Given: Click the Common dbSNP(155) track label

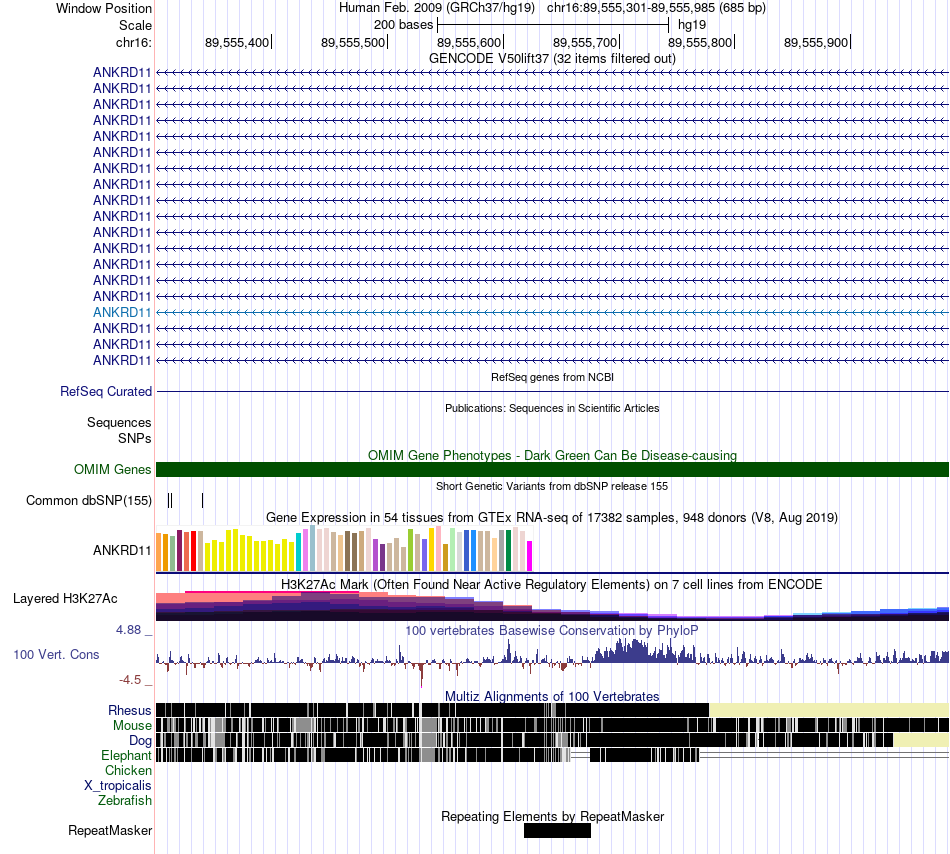Looking at the screenshot, I should 88,500.
